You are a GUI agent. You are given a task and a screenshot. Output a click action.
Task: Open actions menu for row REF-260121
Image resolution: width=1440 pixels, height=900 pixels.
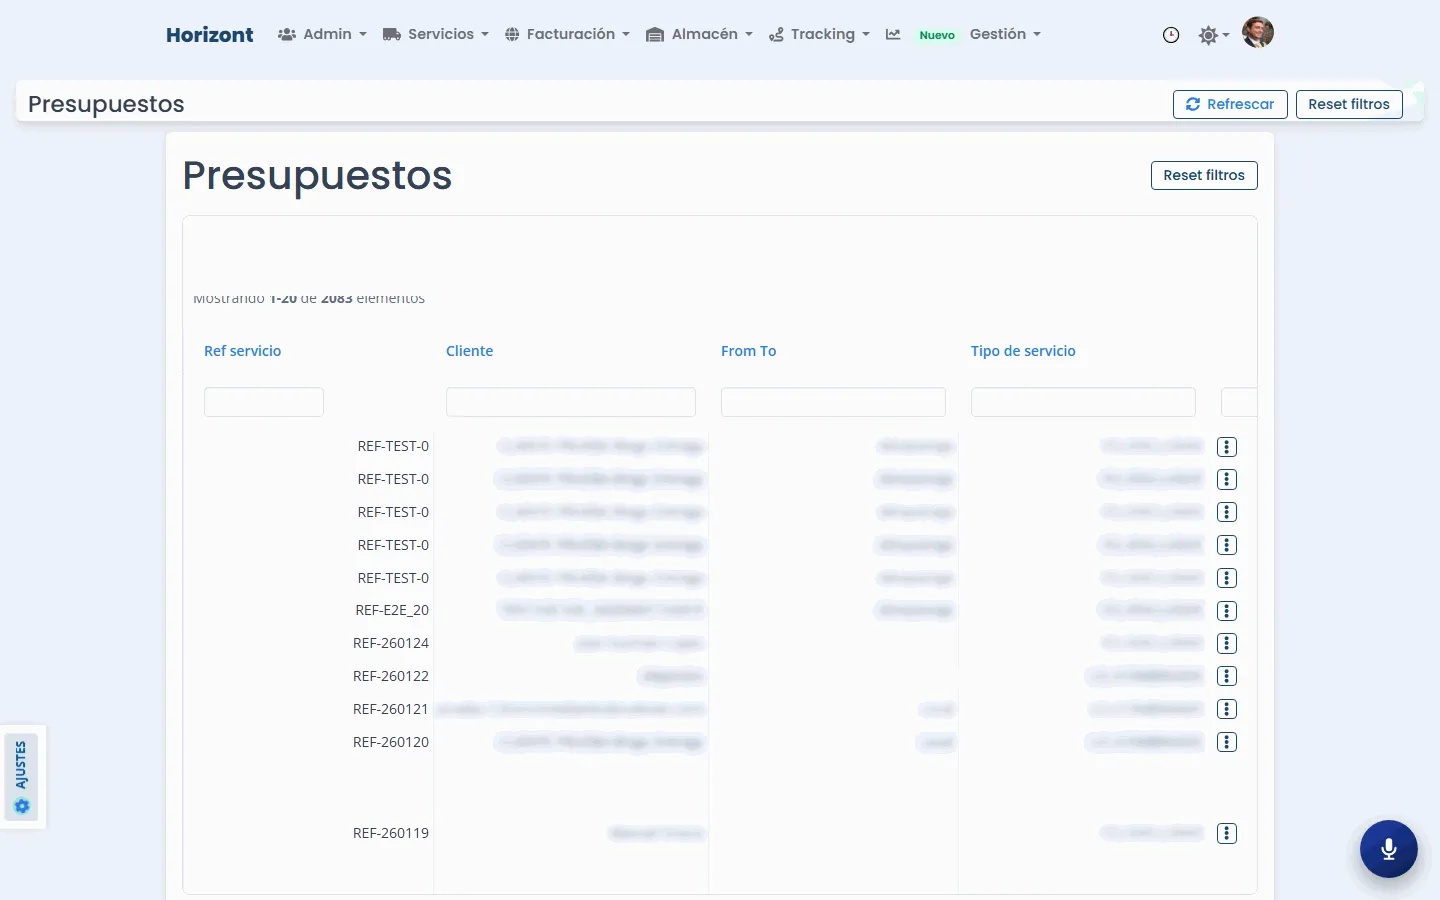[x=1227, y=710]
